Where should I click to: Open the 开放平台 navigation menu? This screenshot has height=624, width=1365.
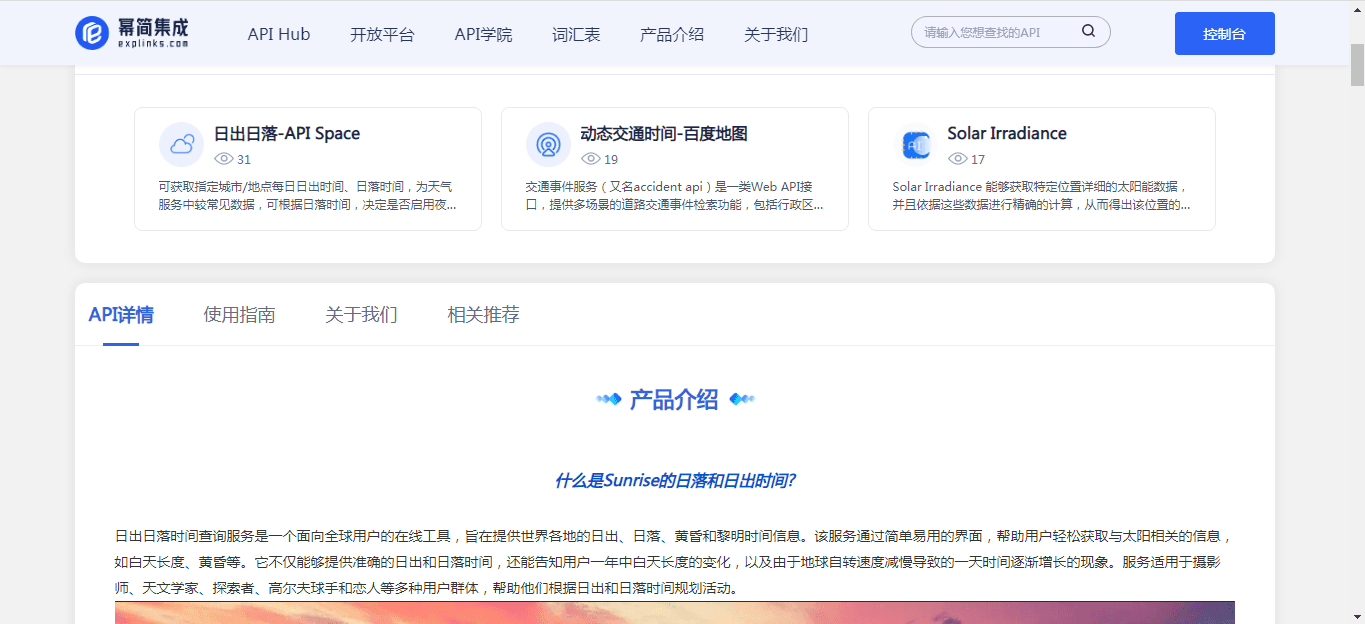[x=382, y=34]
